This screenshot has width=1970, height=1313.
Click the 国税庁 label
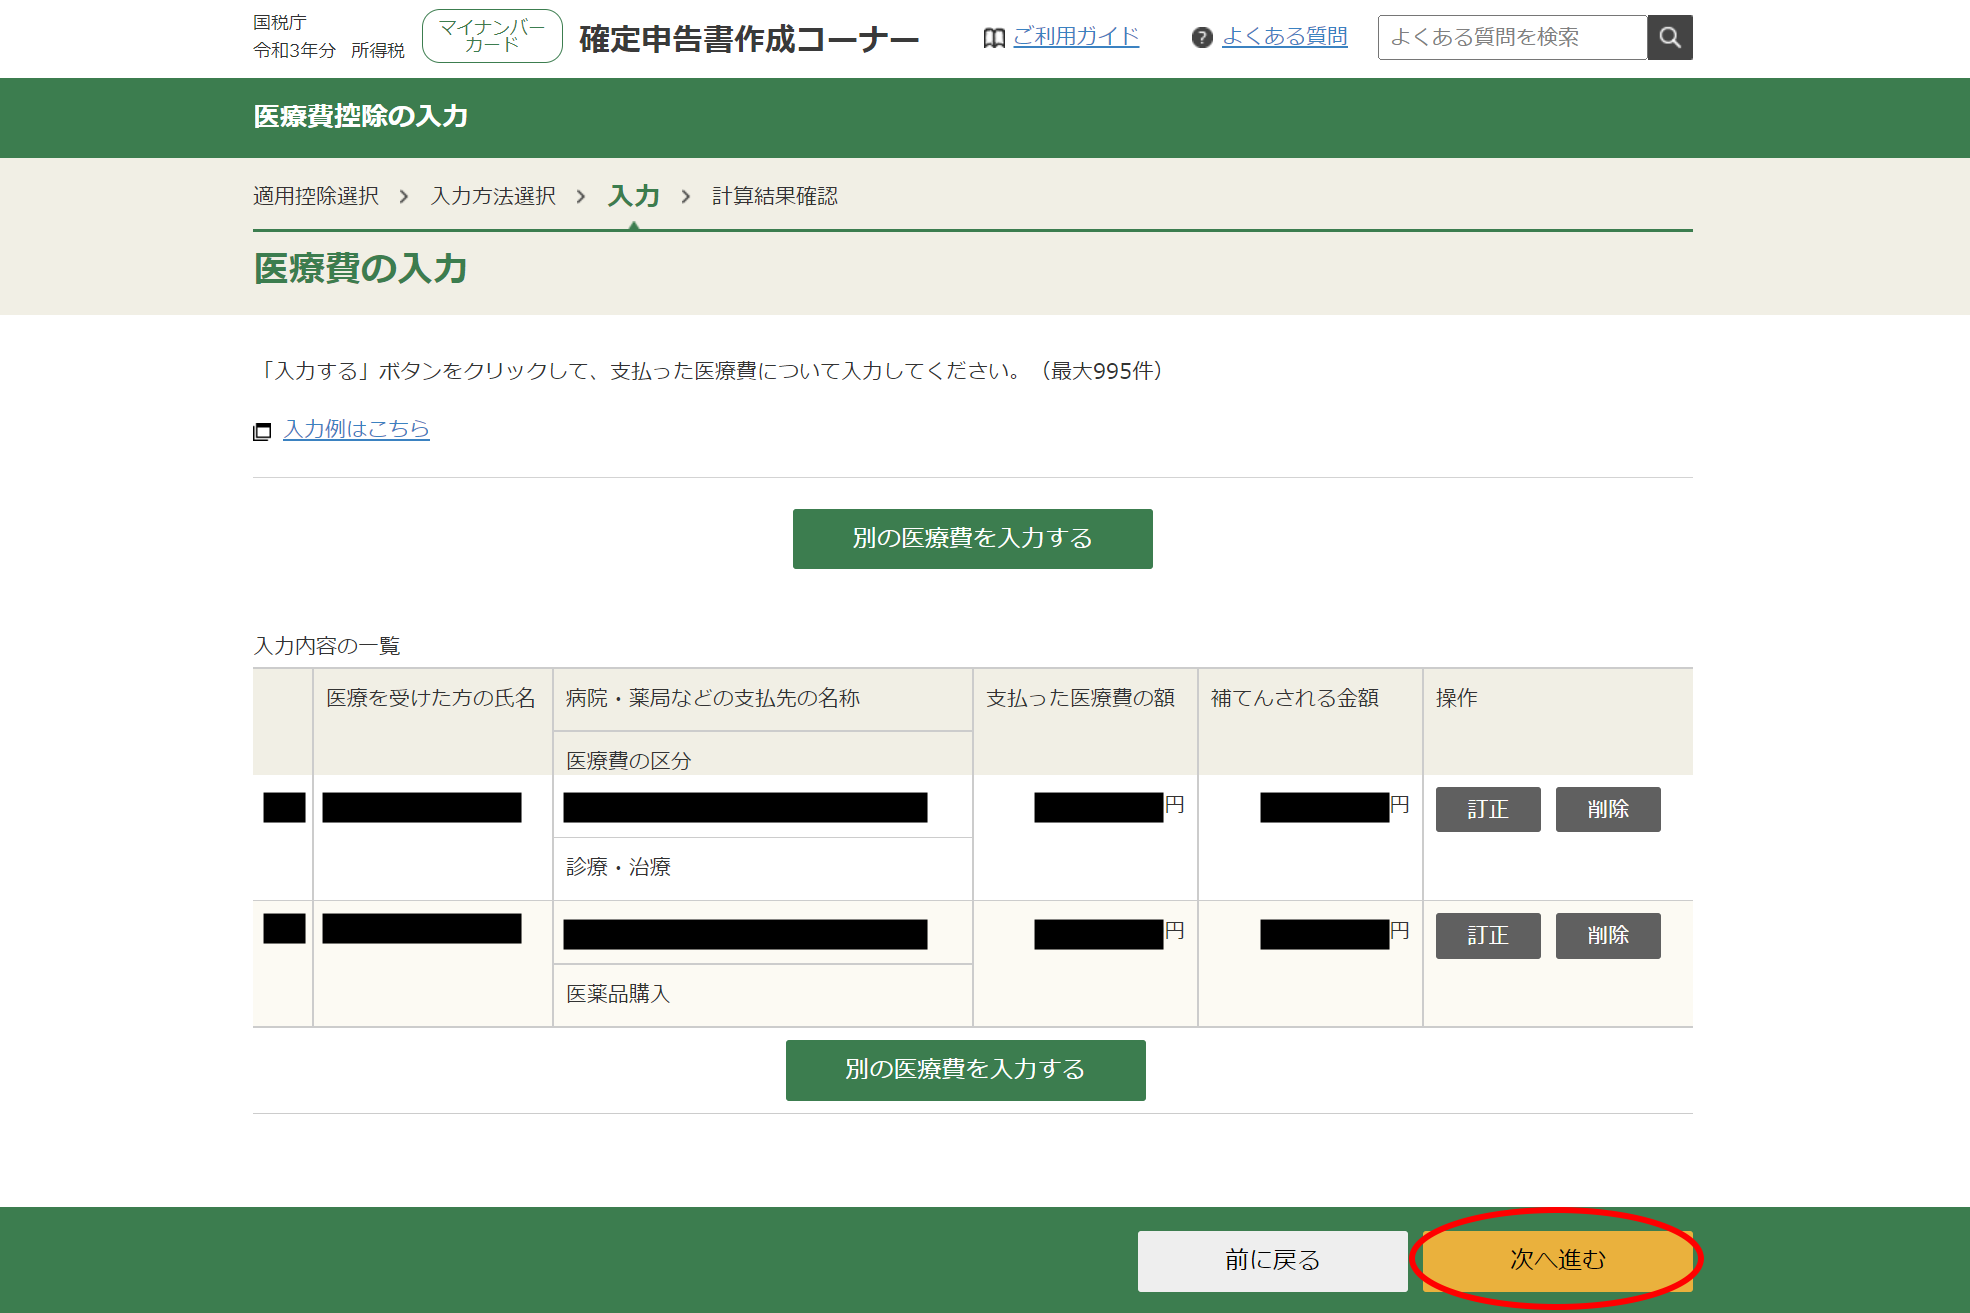280,22
